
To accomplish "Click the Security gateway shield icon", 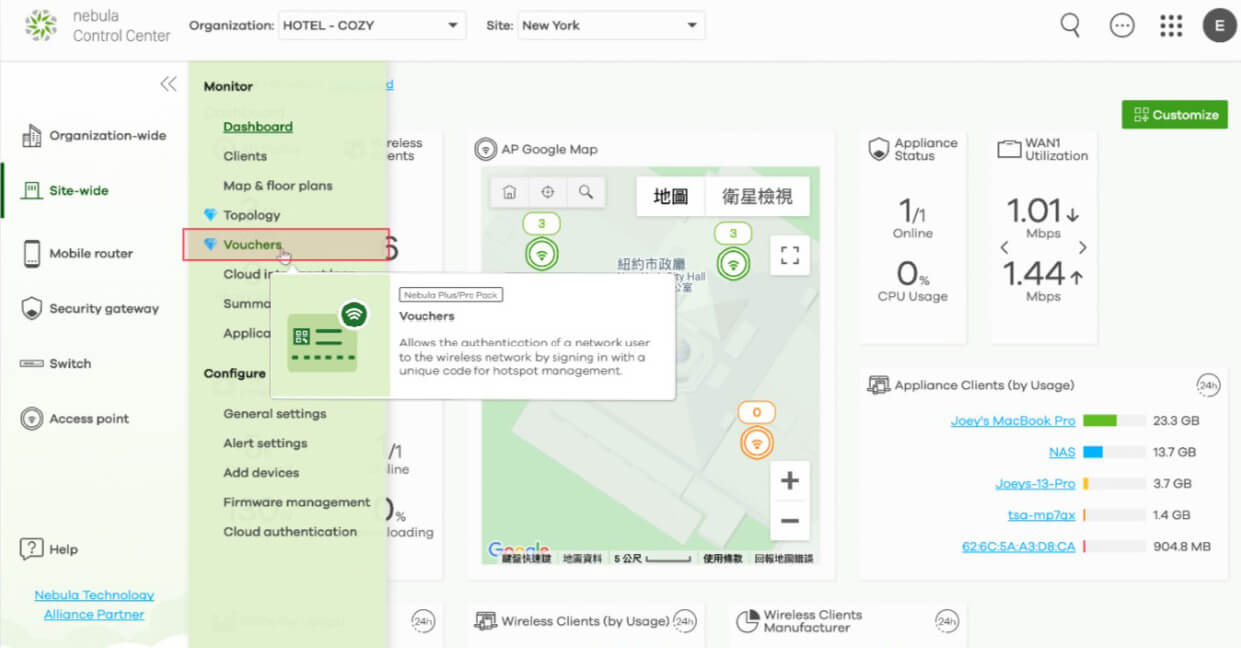I will tap(32, 308).
